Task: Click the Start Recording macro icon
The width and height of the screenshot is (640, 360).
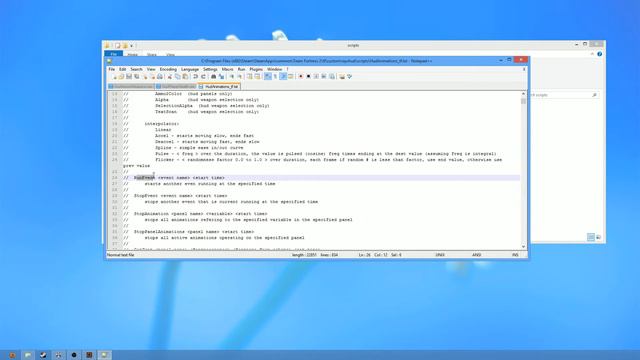Action: 301,77
